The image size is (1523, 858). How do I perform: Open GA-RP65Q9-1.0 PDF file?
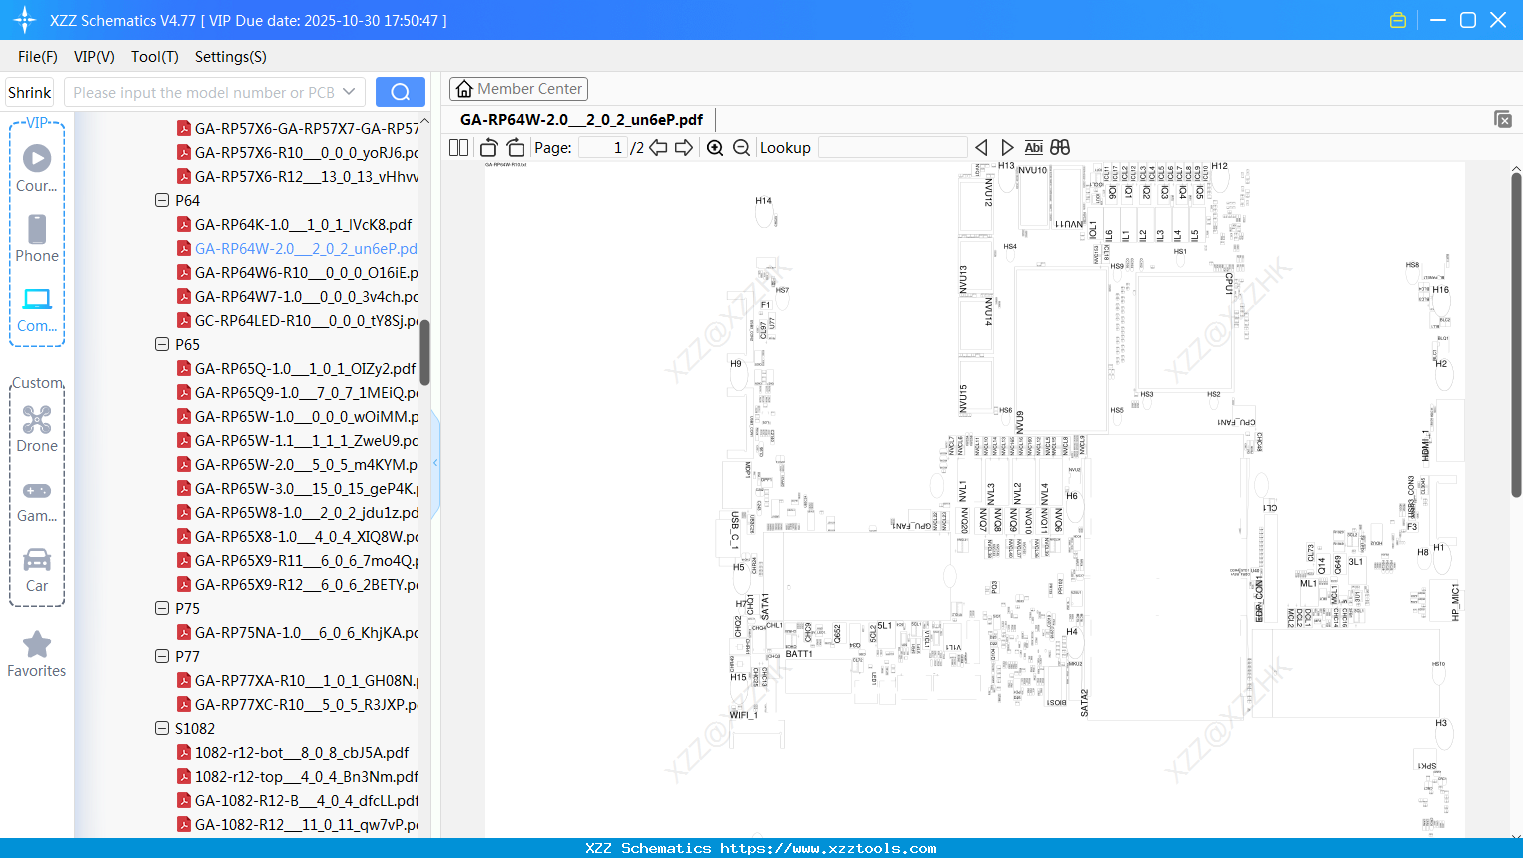pos(297,392)
